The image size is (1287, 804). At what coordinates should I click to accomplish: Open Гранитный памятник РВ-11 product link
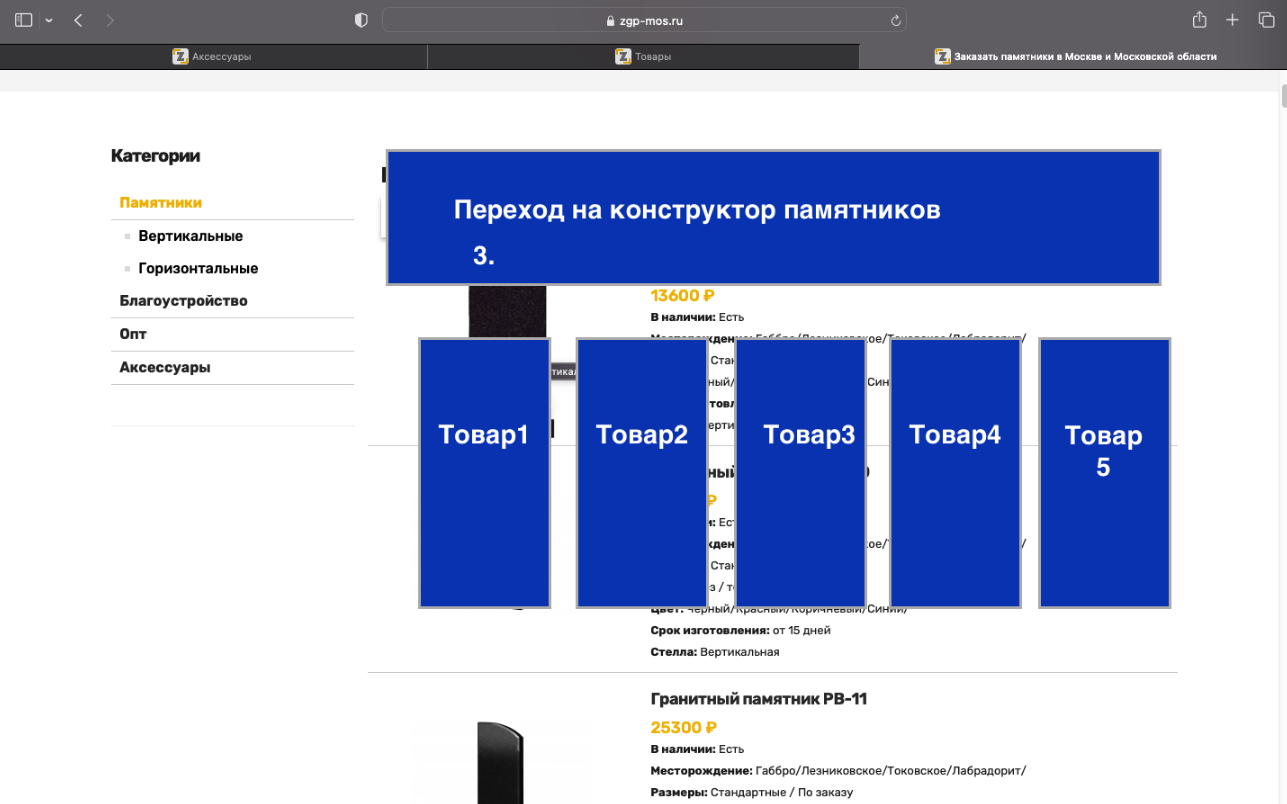point(758,699)
